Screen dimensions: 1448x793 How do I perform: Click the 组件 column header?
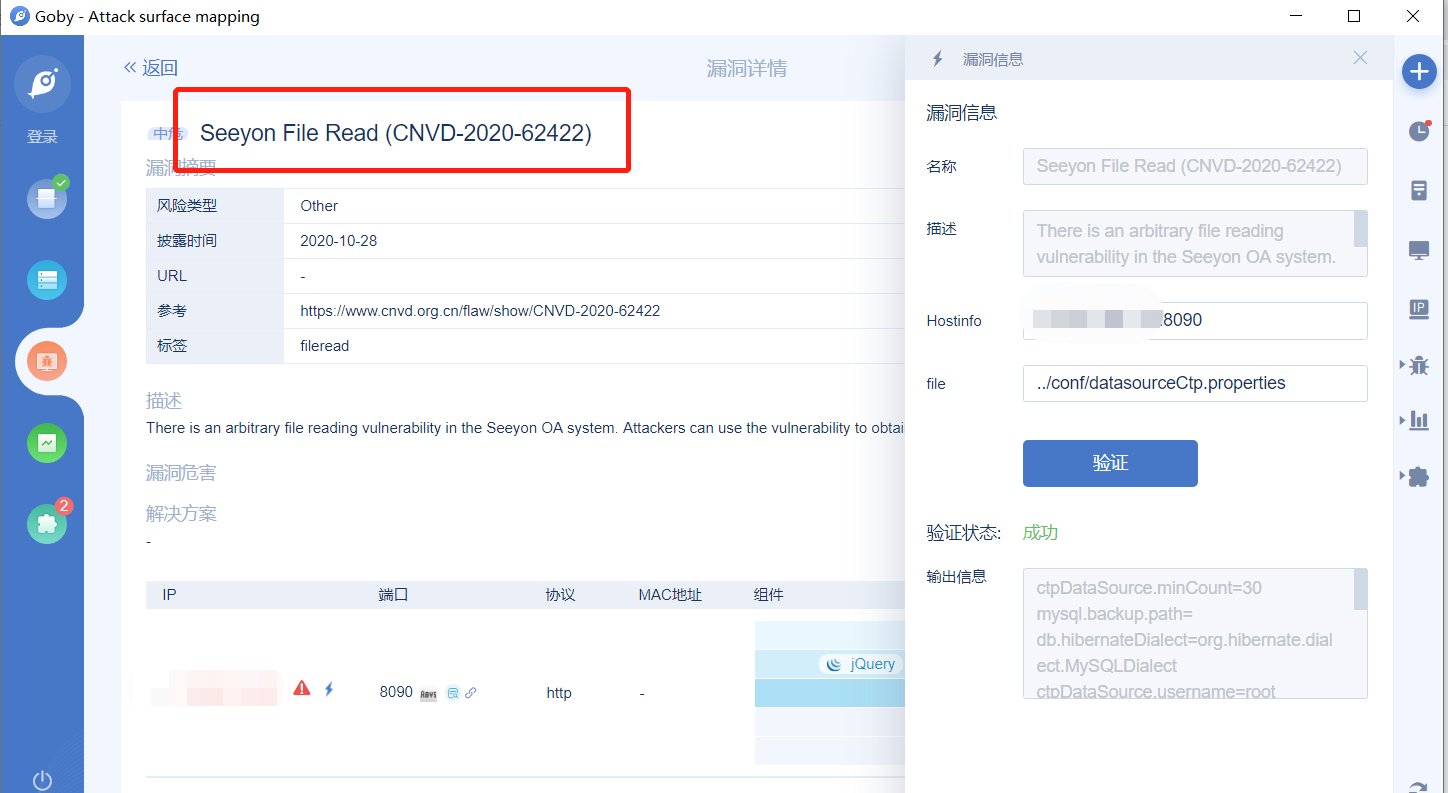click(768, 595)
